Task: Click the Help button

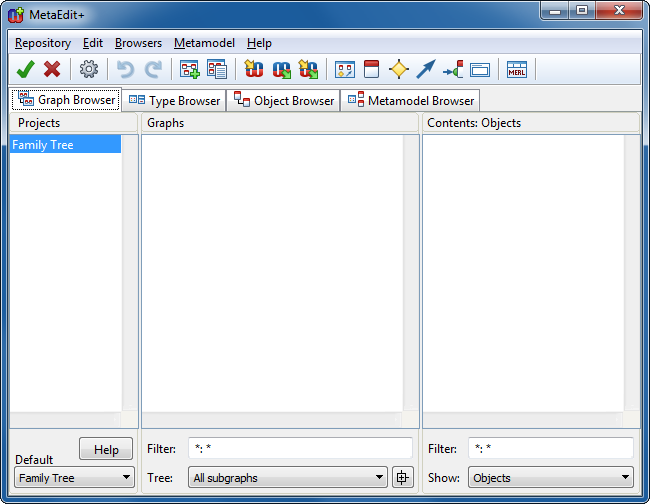Action: coord(106,450)
